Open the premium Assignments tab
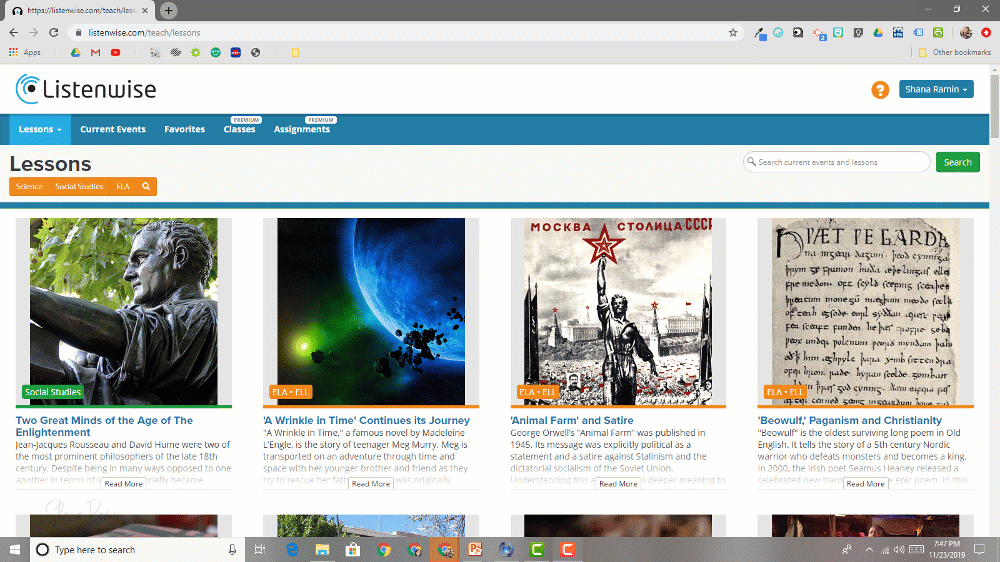 click(x=302, y=129)
